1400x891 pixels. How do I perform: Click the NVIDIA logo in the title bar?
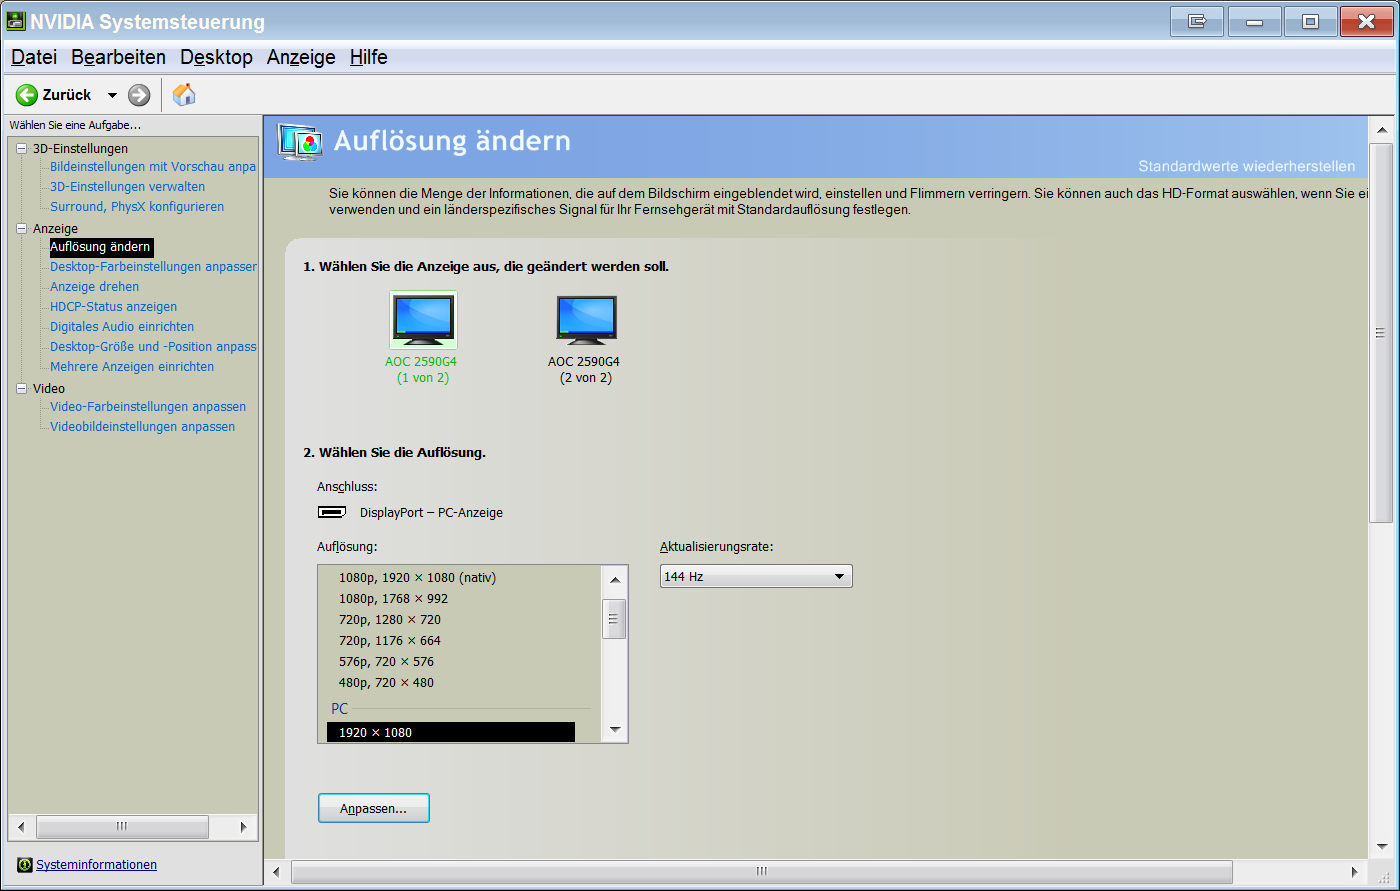point(16,21)
